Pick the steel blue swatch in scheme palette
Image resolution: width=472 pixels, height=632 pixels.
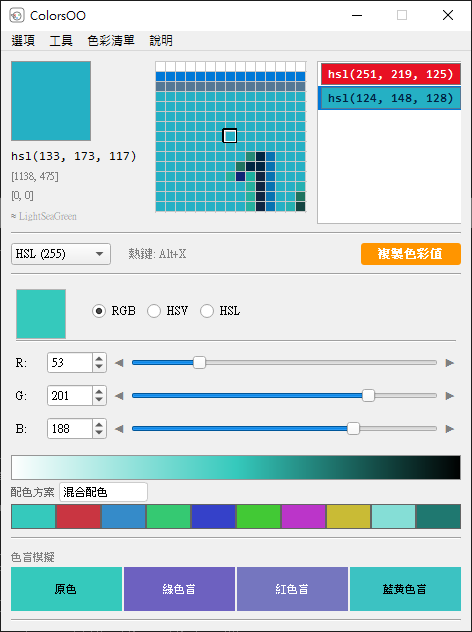[123, 516]
